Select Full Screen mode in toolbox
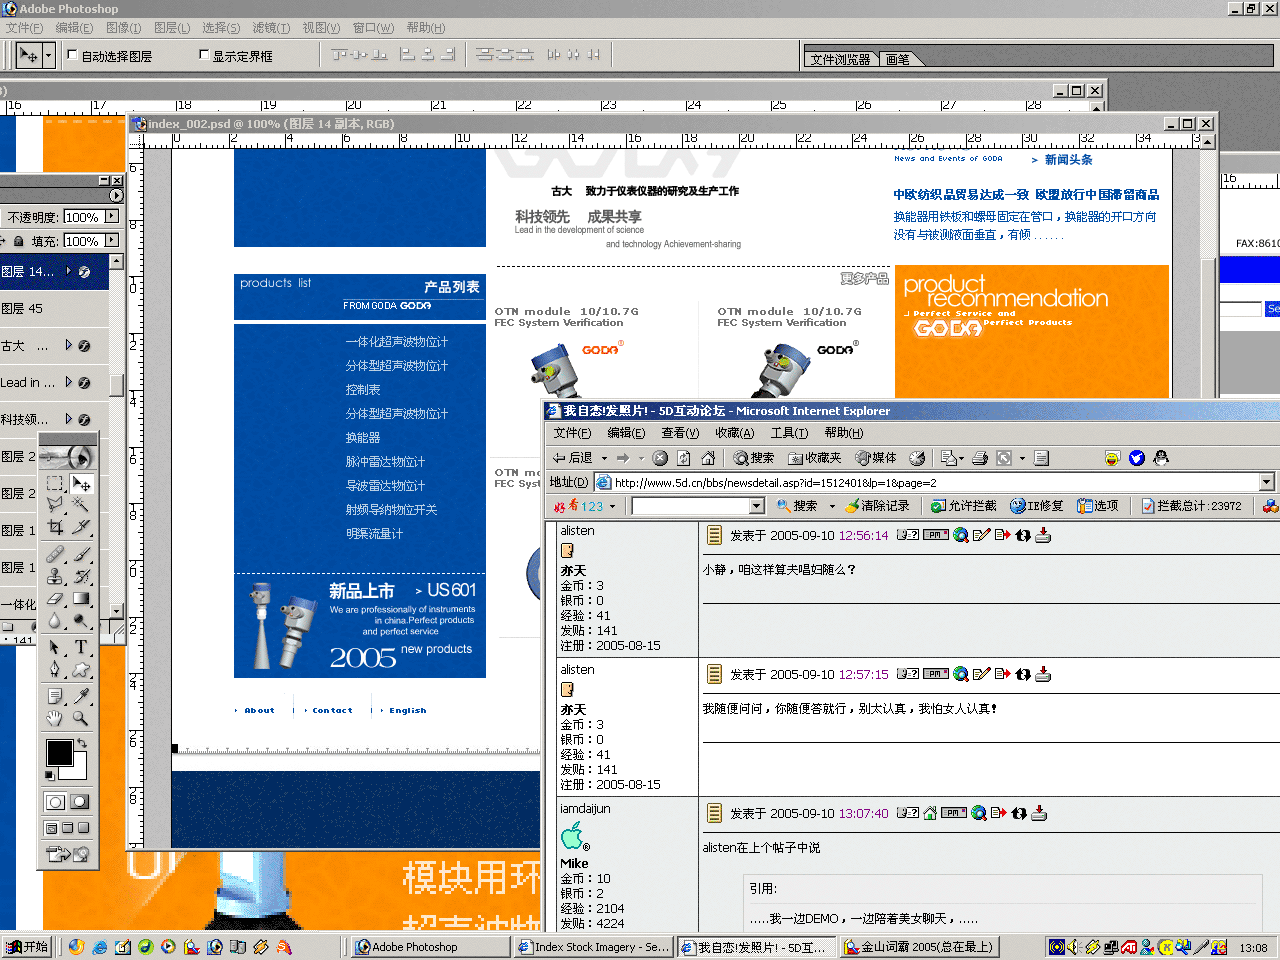Screen dimensions: 1280x960 click(84, 828)
